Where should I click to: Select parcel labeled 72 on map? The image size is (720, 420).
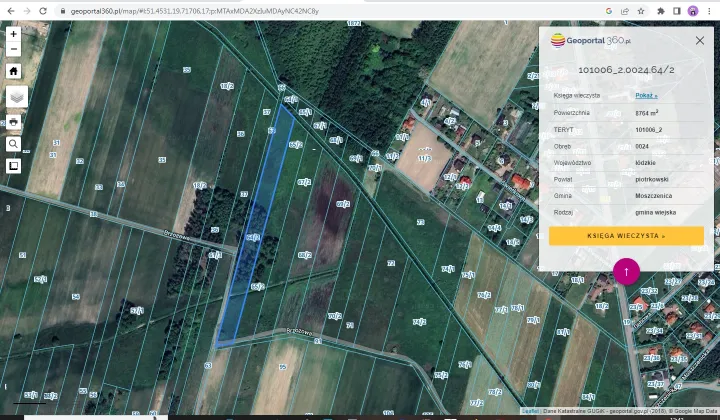click(391, 263)
